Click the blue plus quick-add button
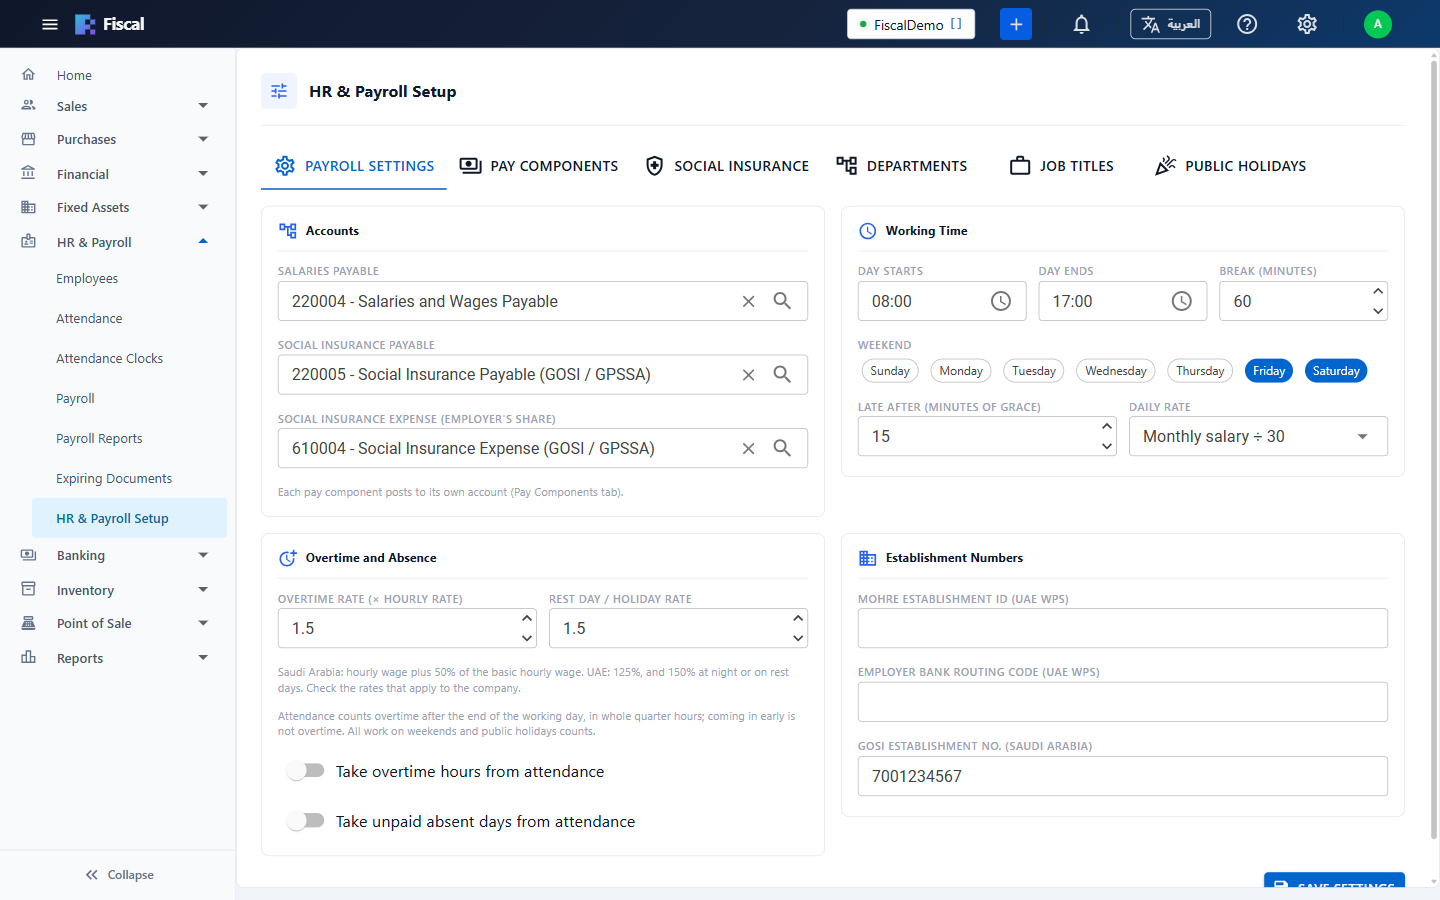Viewport: 1440px width, 900px height. [1016, 24]
